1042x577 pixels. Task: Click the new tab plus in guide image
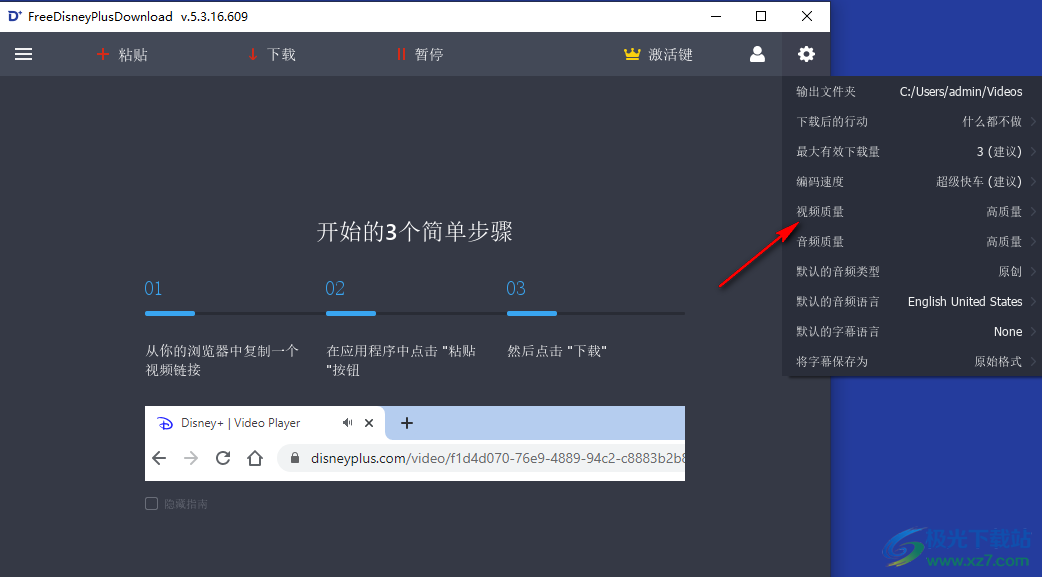coord(407,423)
